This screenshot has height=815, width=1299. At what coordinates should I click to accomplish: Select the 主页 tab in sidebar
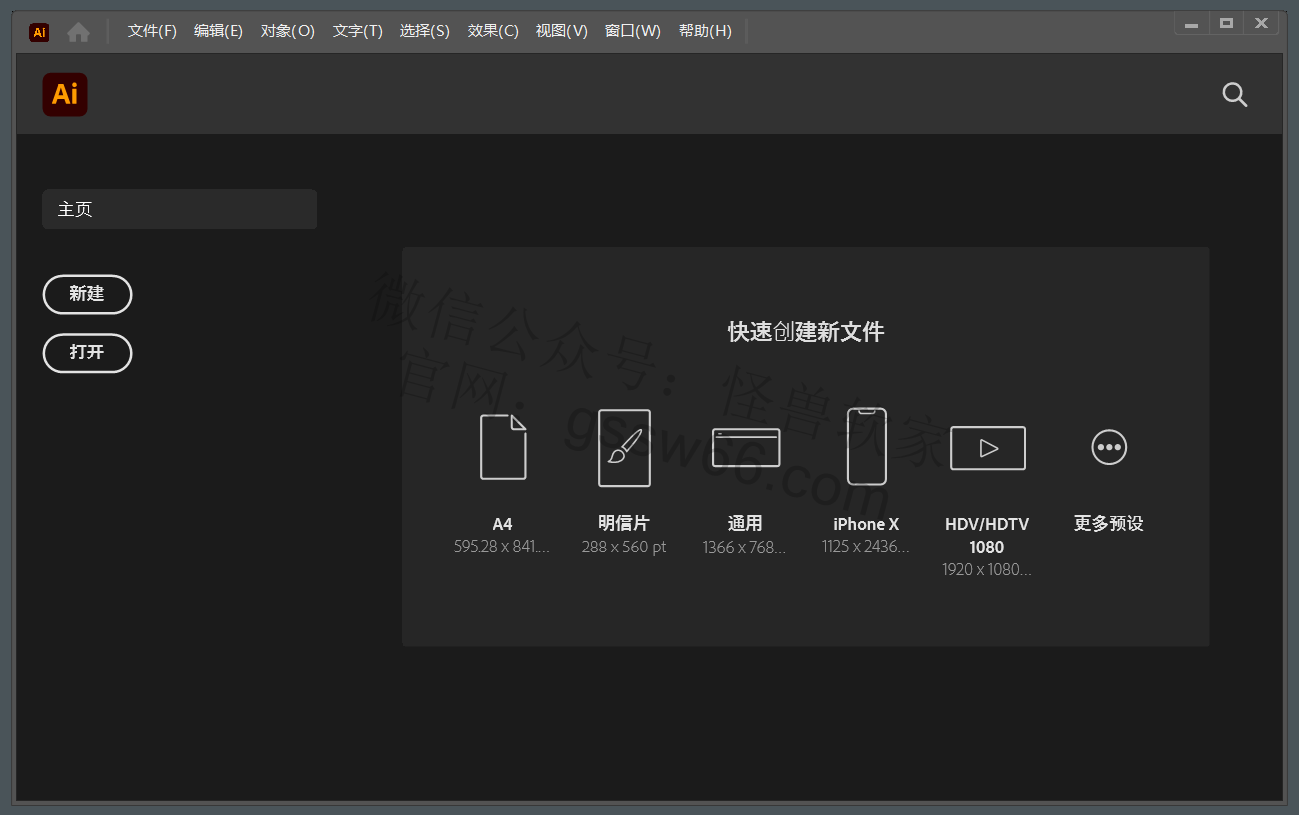[x=179, y=209]
